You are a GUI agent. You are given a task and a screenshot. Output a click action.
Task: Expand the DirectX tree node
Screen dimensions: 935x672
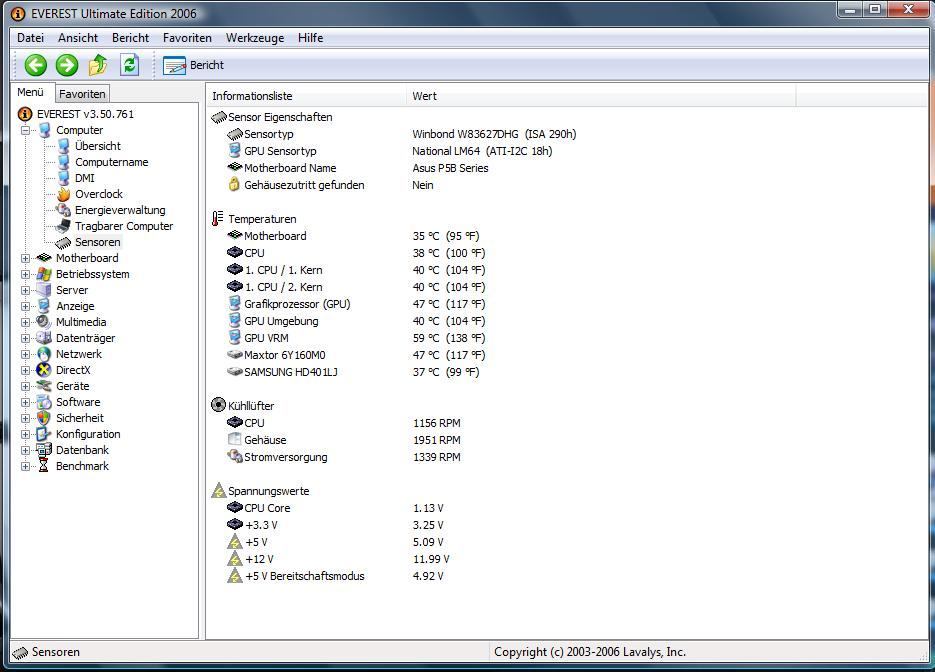point(25,370)
